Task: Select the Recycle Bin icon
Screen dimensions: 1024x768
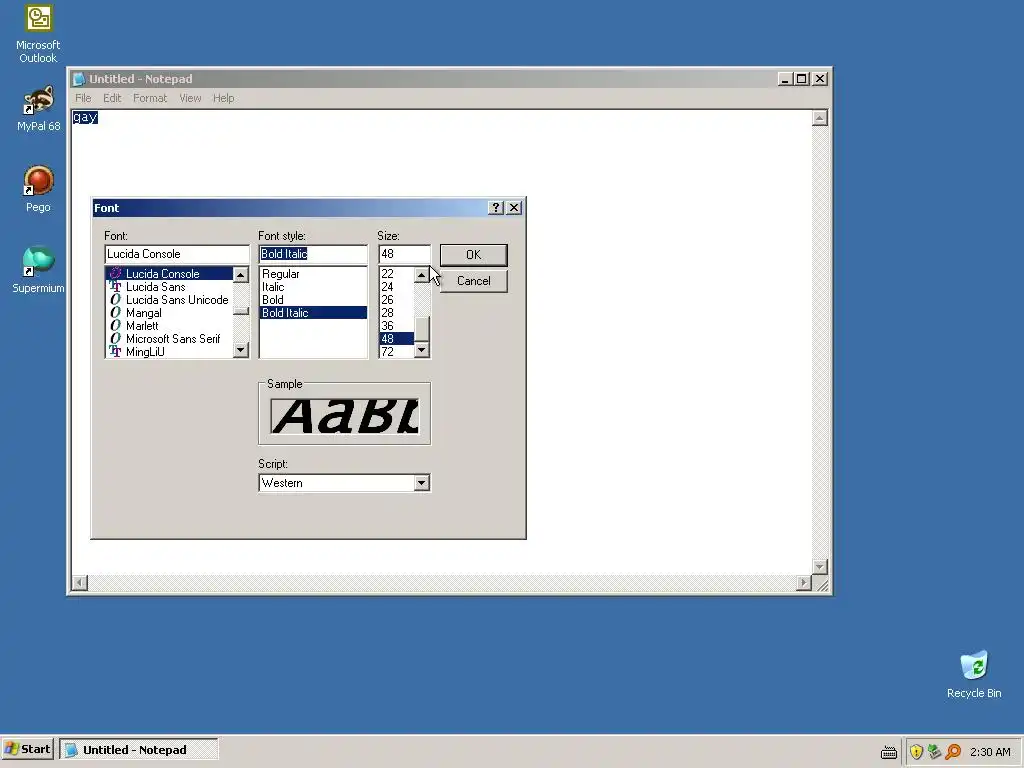Action: click(x=974, y=675)
